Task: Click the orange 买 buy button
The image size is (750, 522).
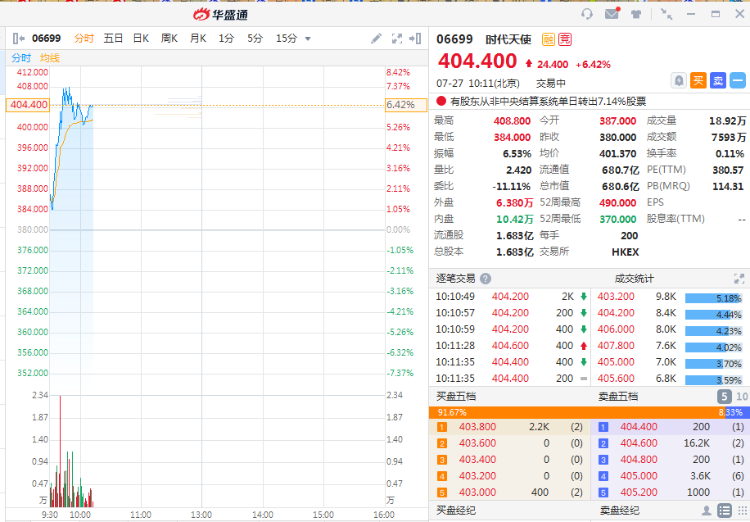Action: 698,80
